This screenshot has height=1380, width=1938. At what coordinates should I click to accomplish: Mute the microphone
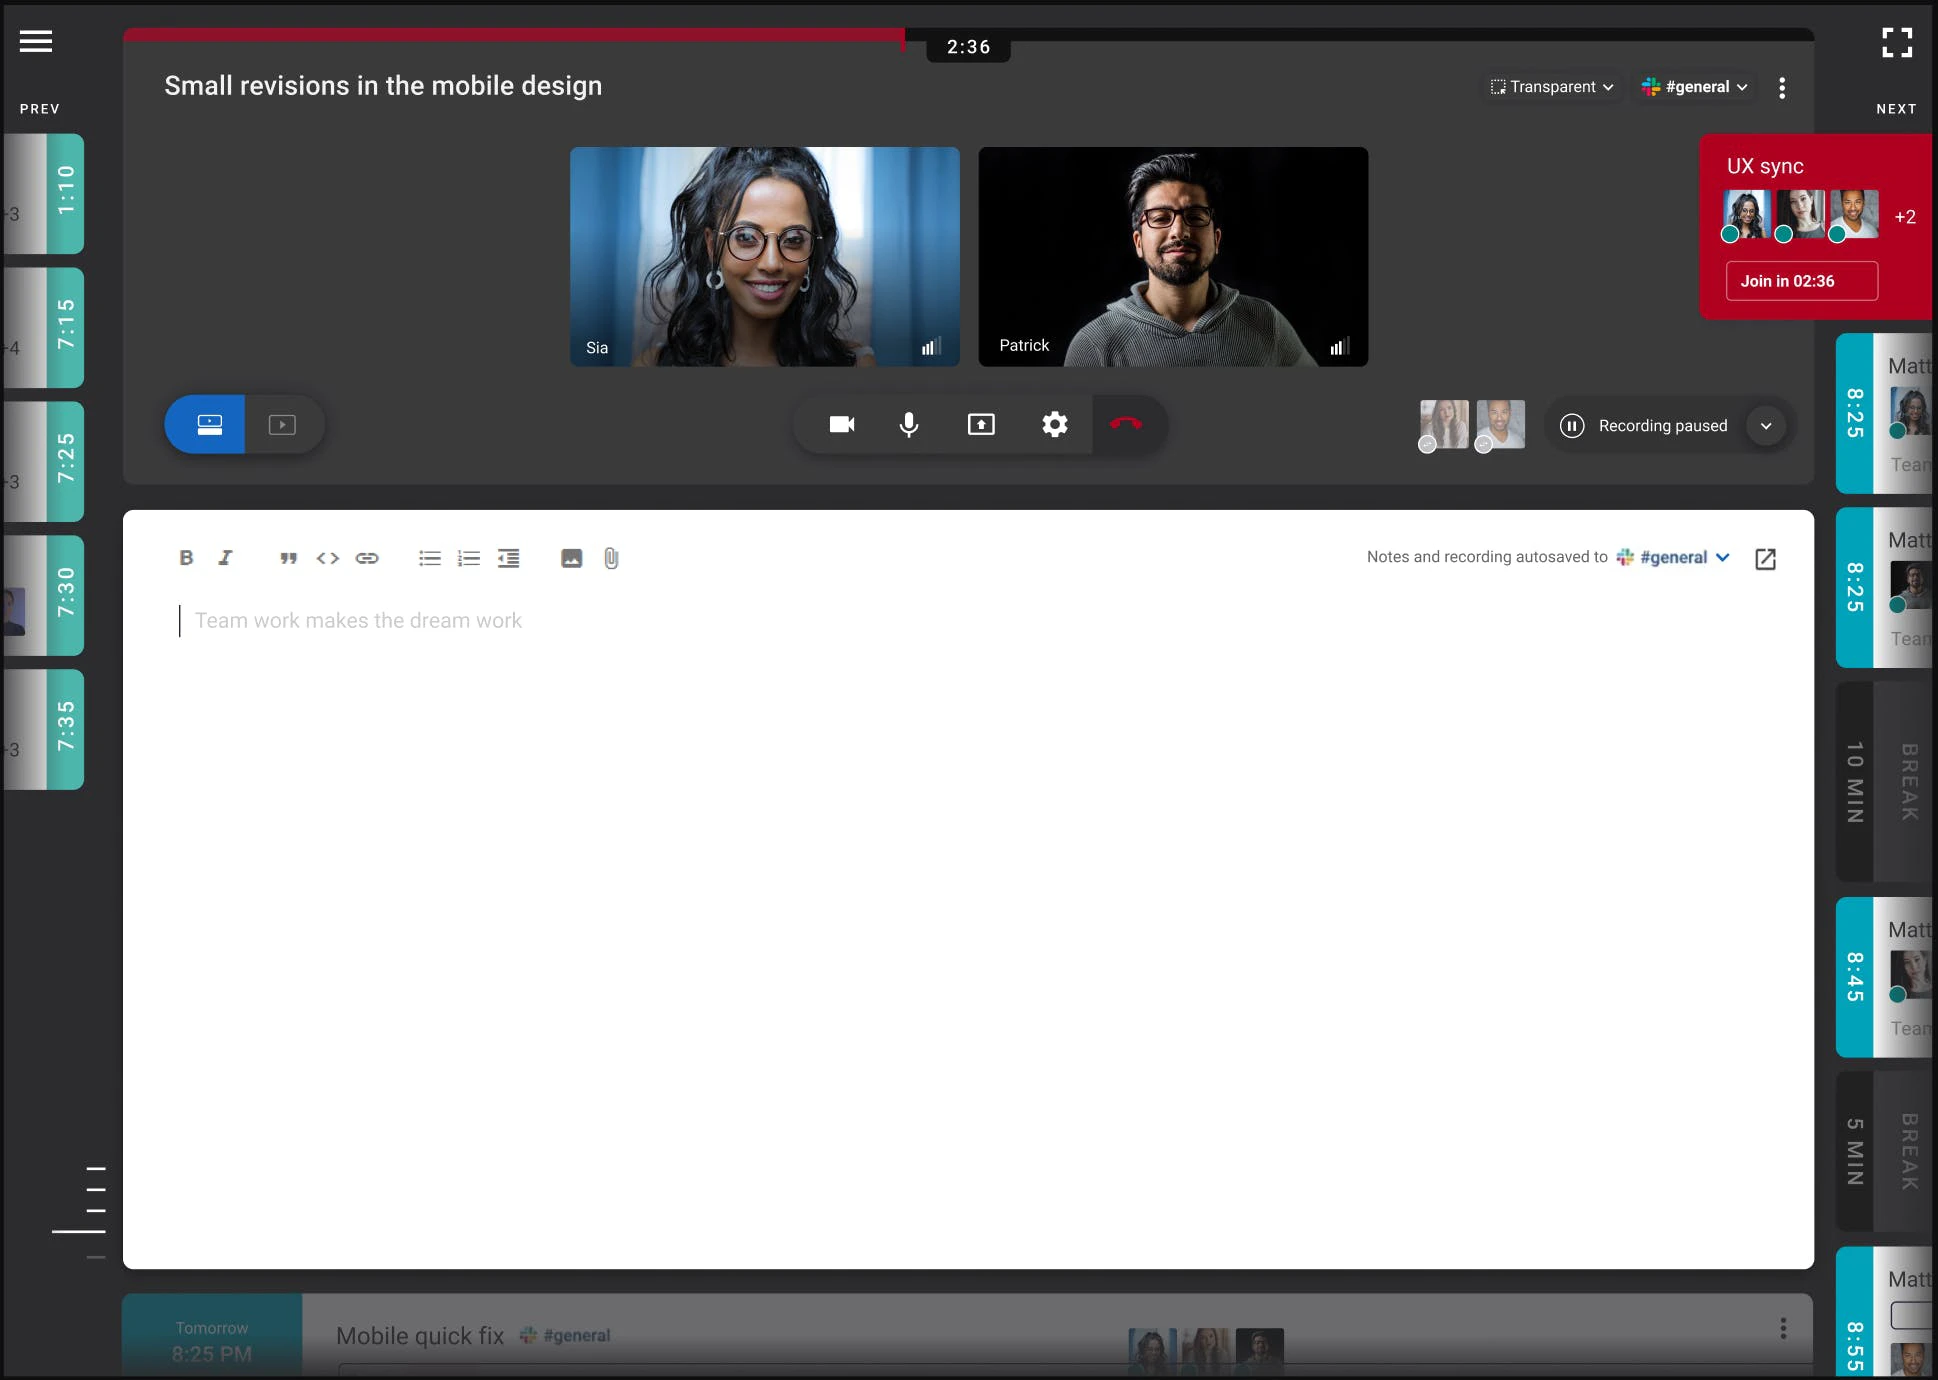[908, 424]
